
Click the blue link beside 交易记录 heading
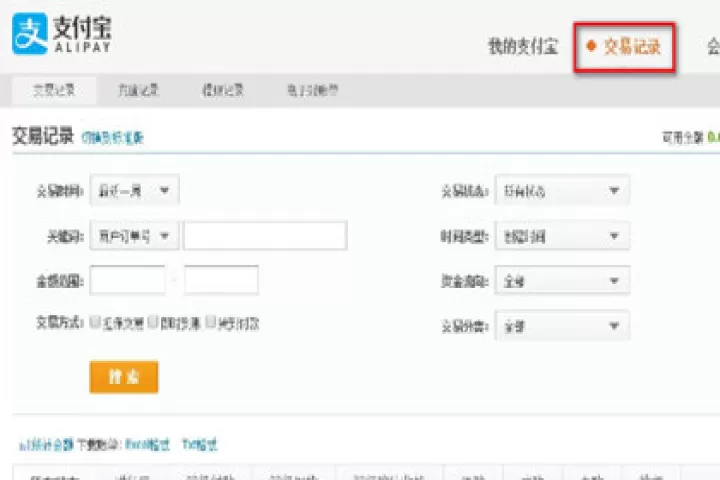(112, 137)
